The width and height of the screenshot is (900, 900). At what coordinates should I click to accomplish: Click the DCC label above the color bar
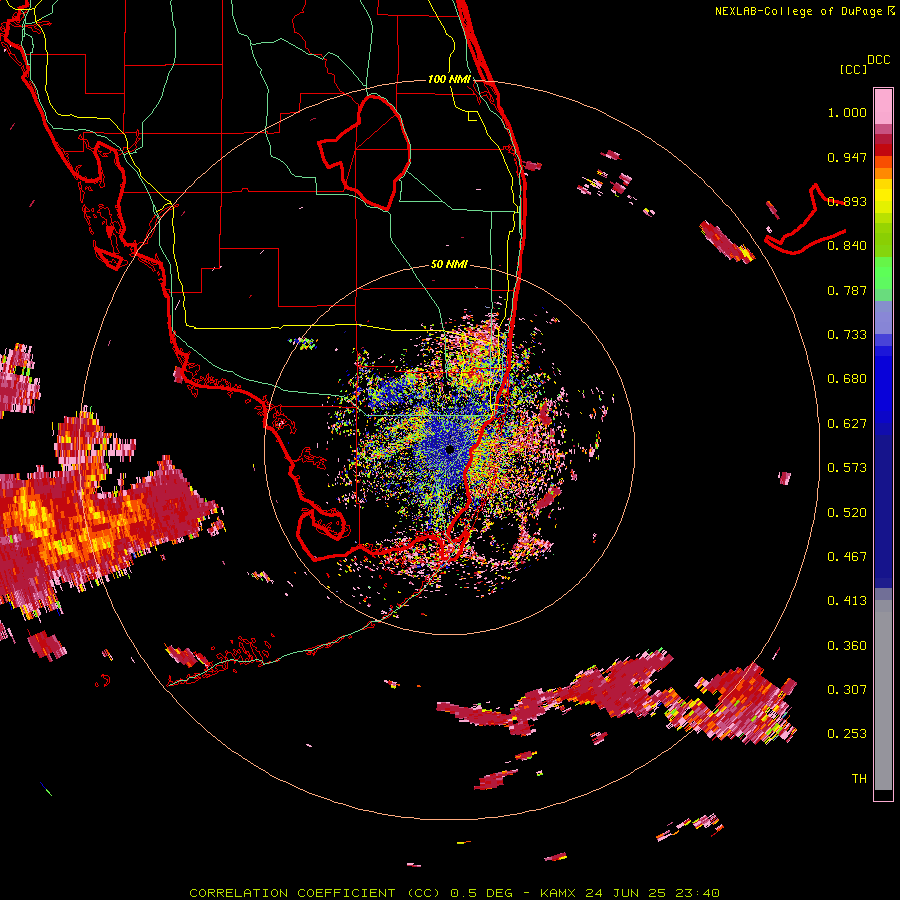(x=878, y=60)
